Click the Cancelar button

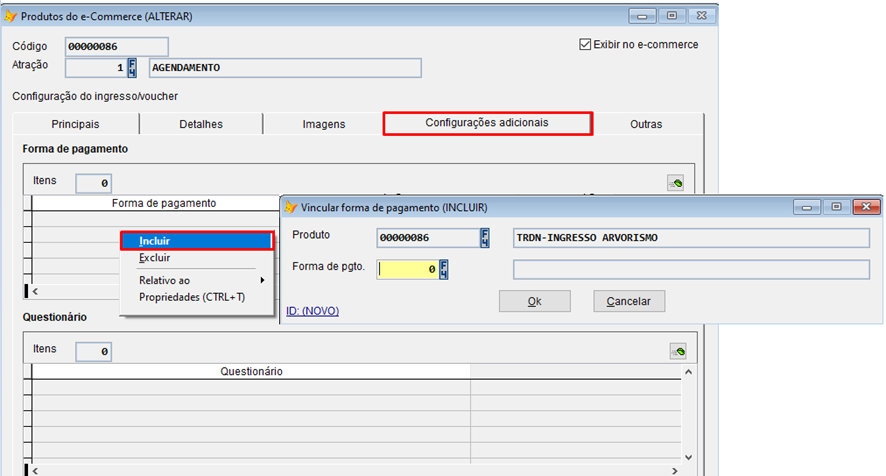coord(628,301)
